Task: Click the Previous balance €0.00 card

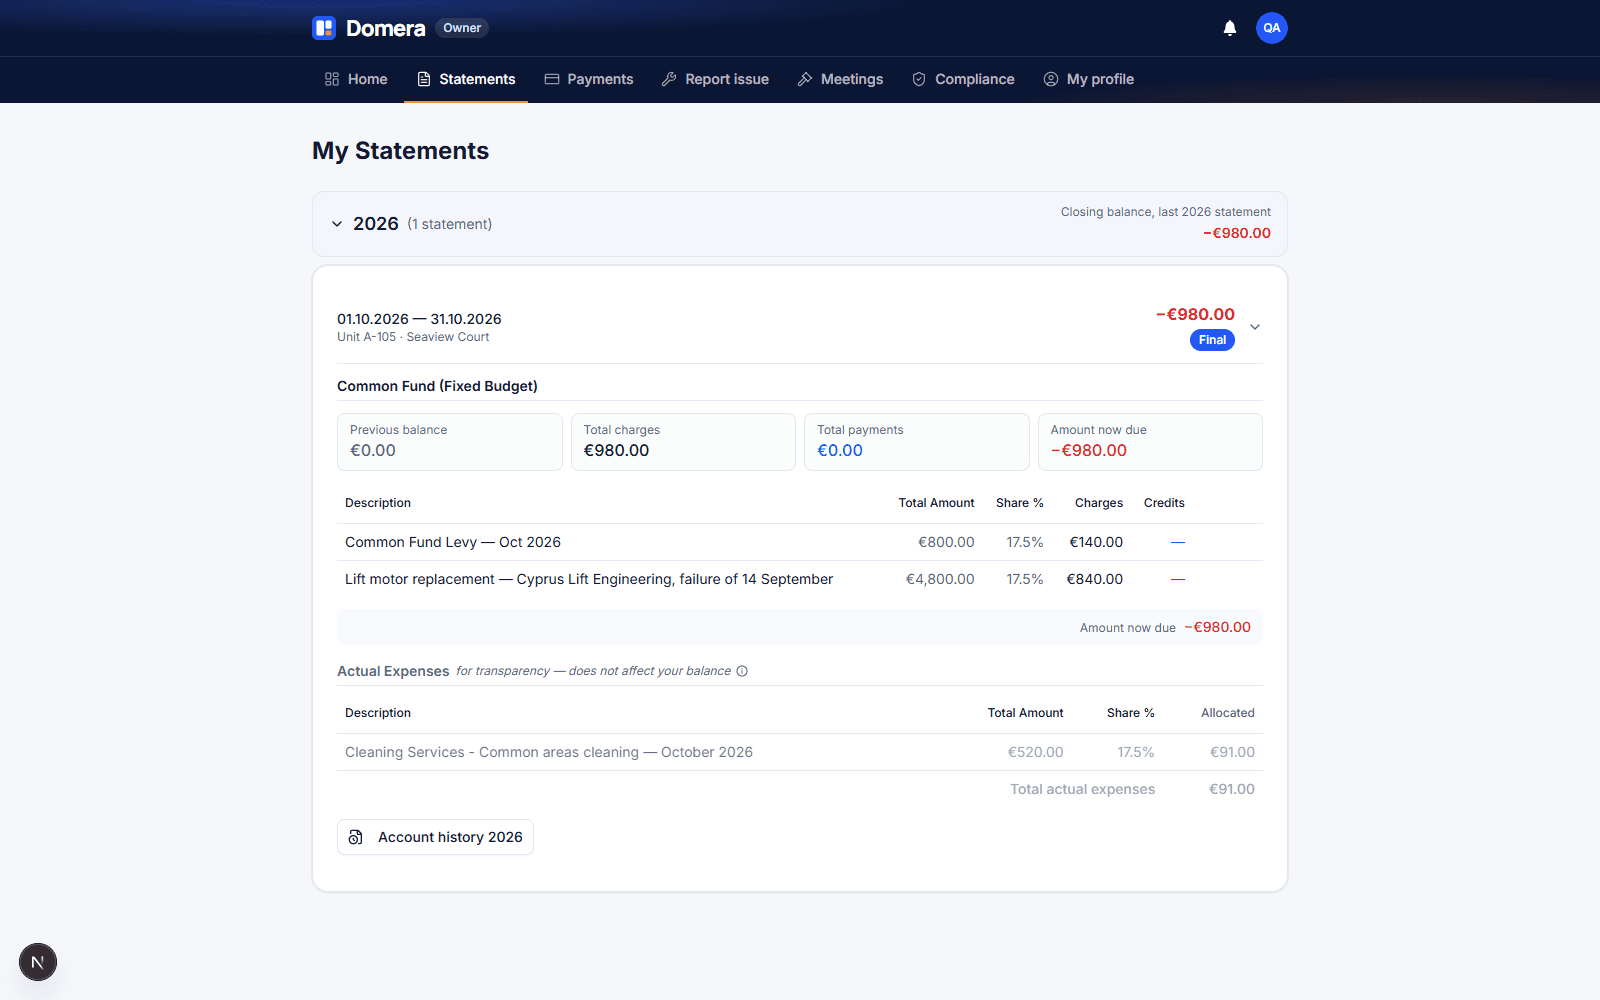Action: [x=450, y=442]
